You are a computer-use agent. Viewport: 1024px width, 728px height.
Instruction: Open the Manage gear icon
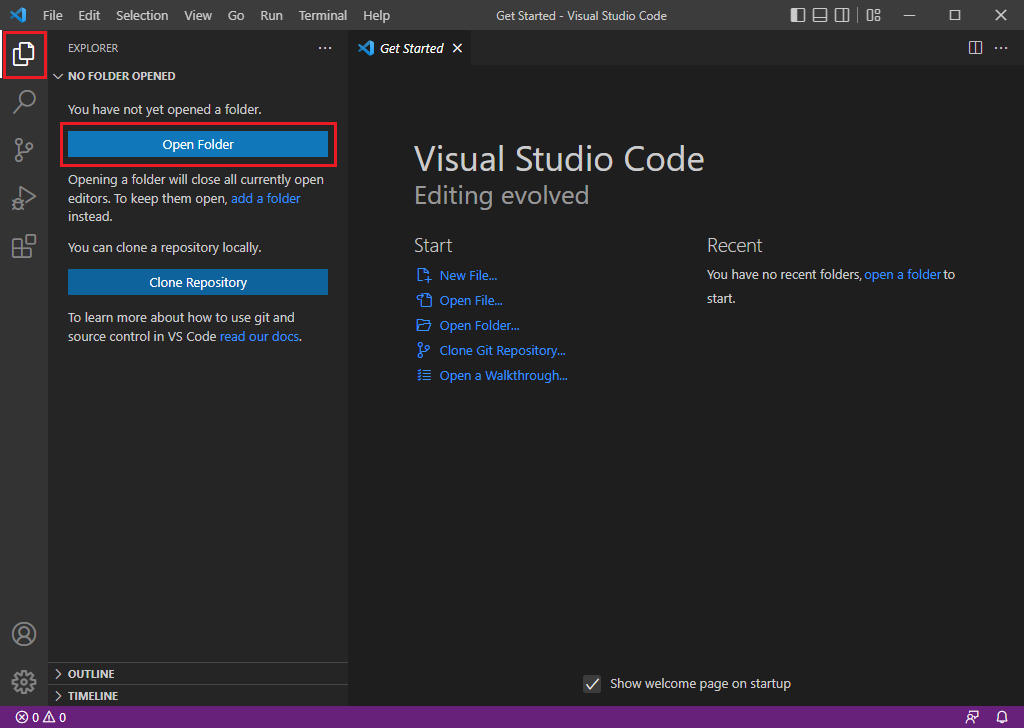(x=24, y=682)
